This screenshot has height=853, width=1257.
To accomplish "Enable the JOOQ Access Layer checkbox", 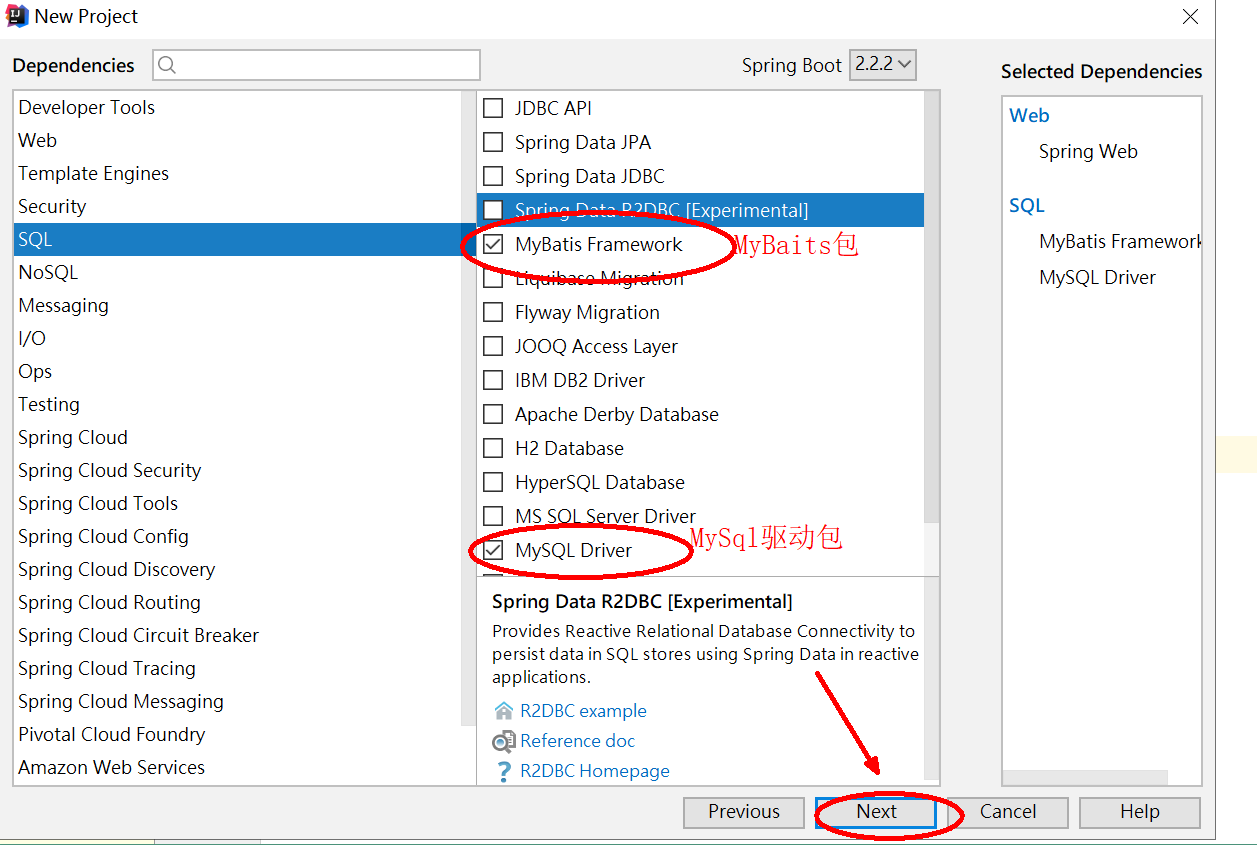I will pyautogui.click(x=493, y=346).
